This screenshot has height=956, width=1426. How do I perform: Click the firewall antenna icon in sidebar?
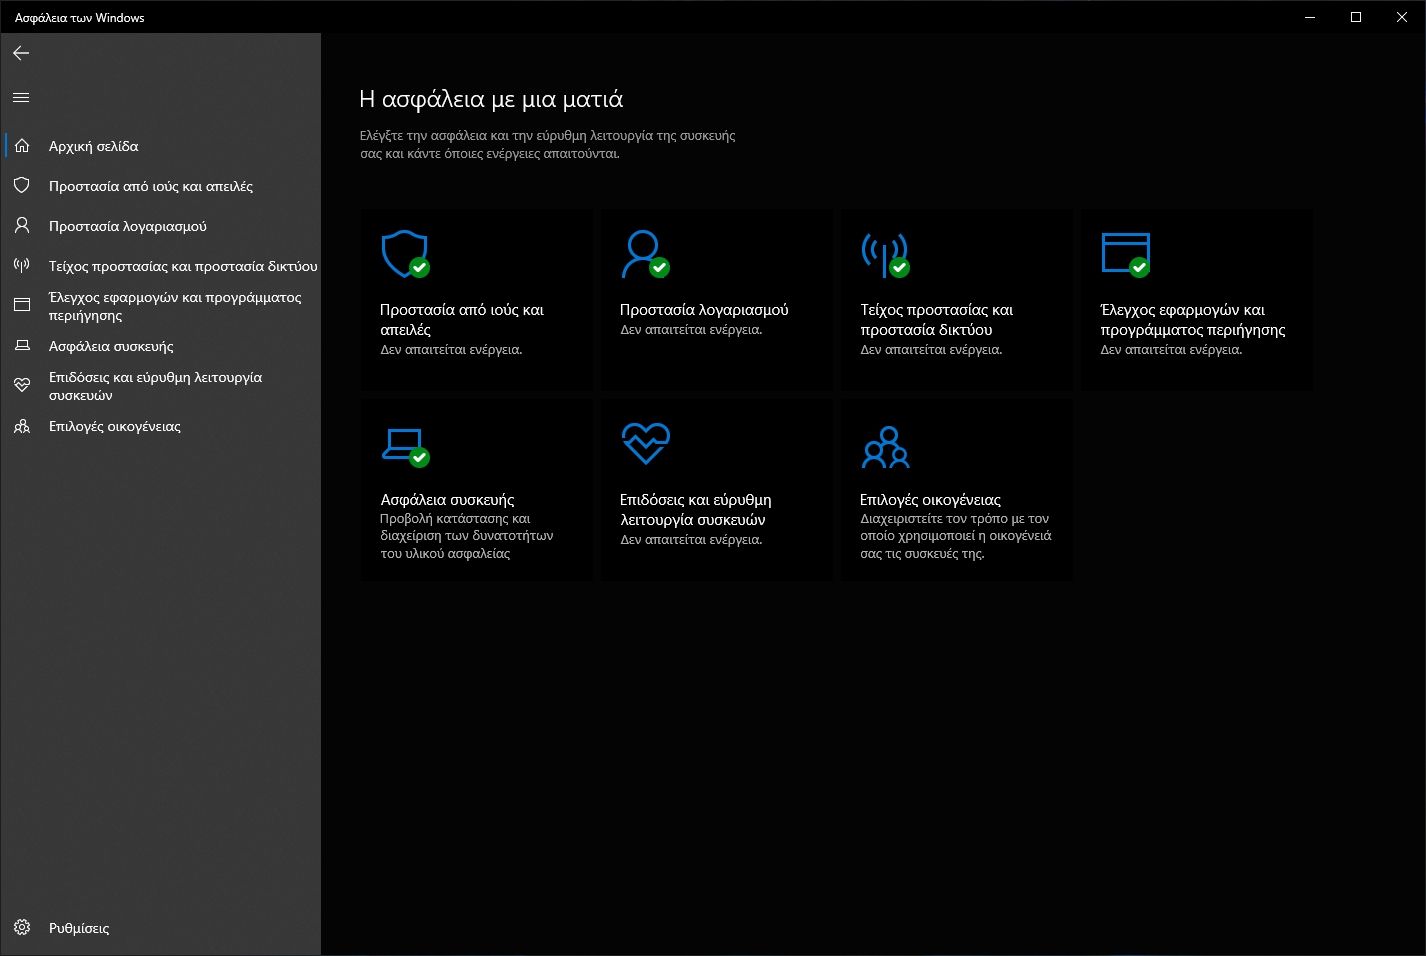pos(22,266)
